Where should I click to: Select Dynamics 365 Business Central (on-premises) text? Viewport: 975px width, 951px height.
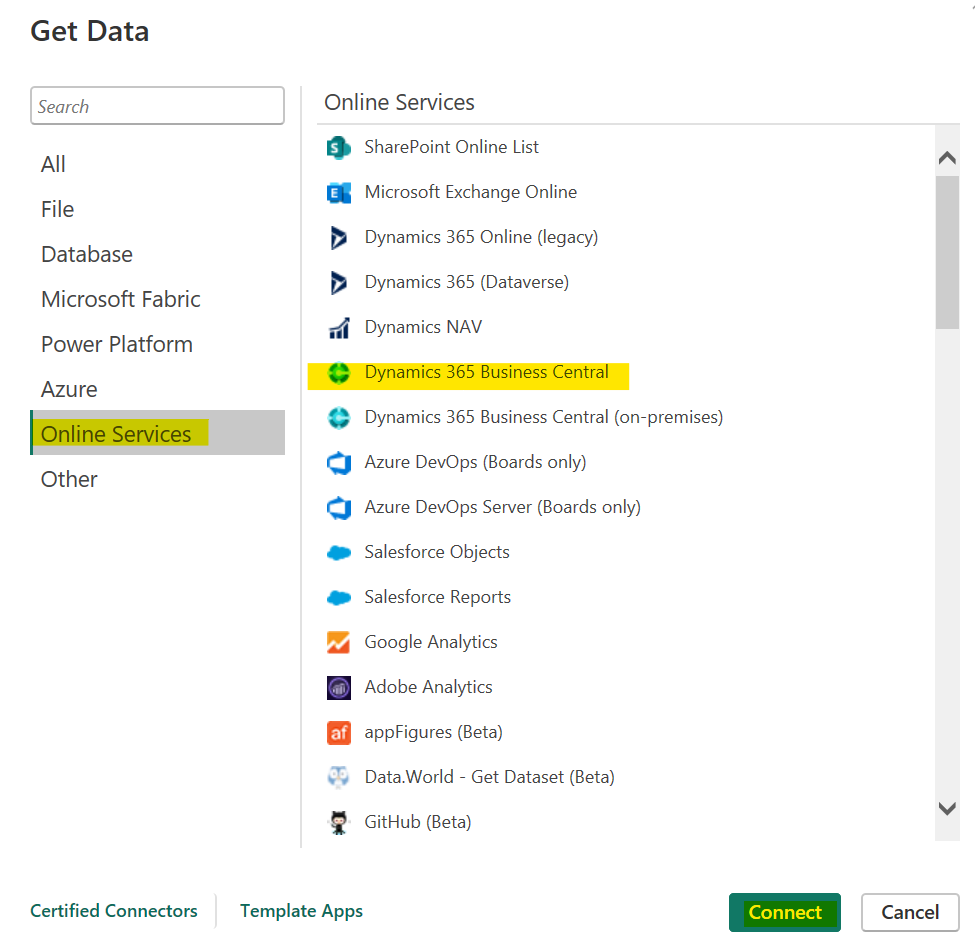click(544, 417)
